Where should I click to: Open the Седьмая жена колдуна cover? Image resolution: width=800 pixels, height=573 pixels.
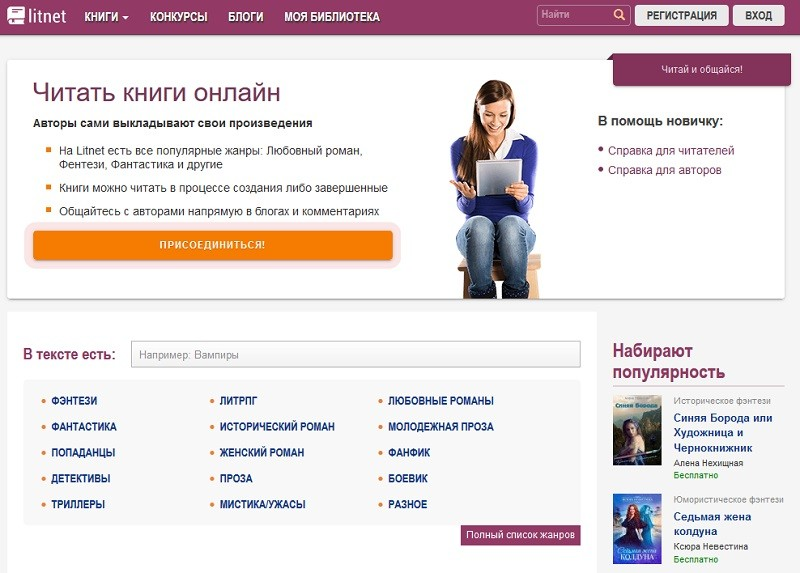(637, 529)
